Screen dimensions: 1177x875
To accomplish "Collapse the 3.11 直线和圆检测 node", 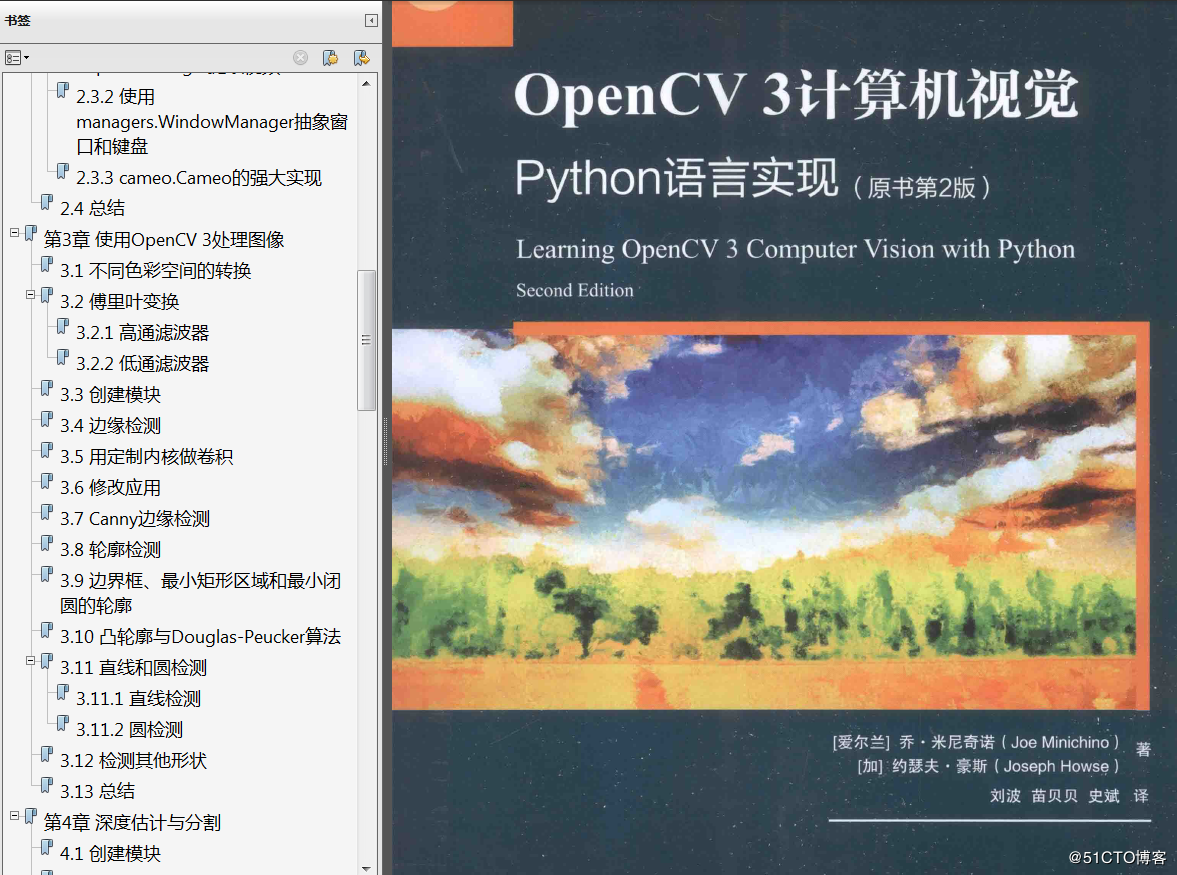I will (x=31, y=661).
